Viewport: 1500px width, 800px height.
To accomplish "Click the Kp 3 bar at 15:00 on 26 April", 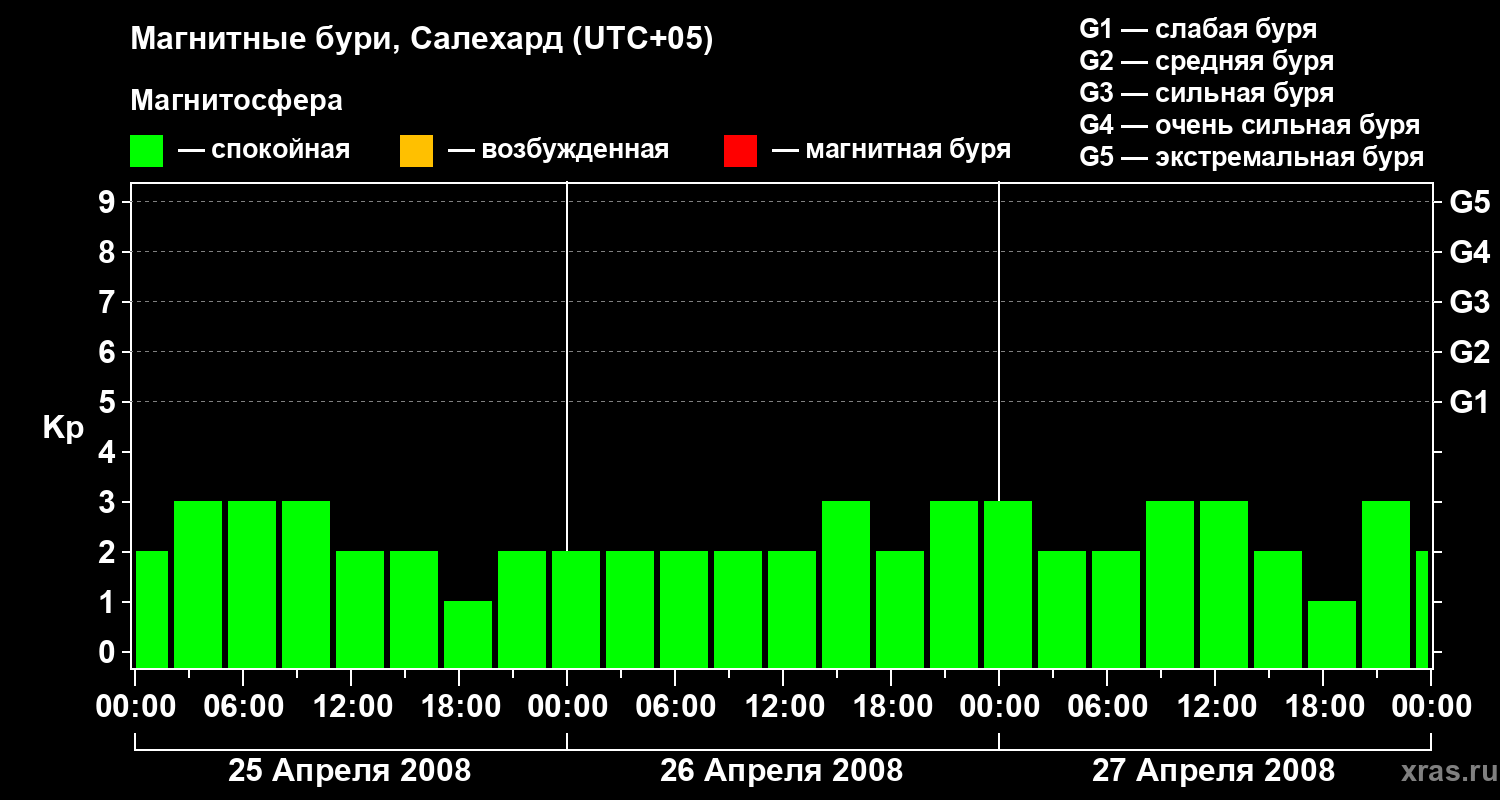I will point(846,584).
